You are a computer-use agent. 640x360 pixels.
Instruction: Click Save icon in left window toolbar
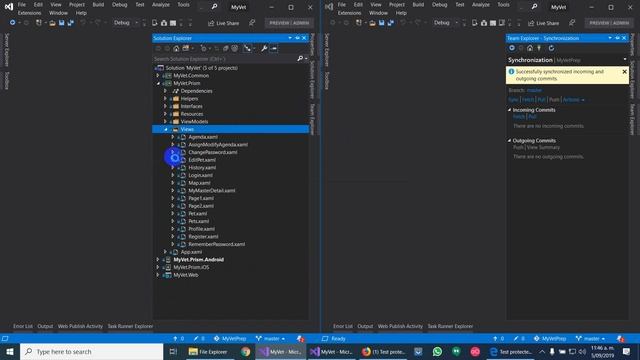pyautogui.click(x=62, y=23)
